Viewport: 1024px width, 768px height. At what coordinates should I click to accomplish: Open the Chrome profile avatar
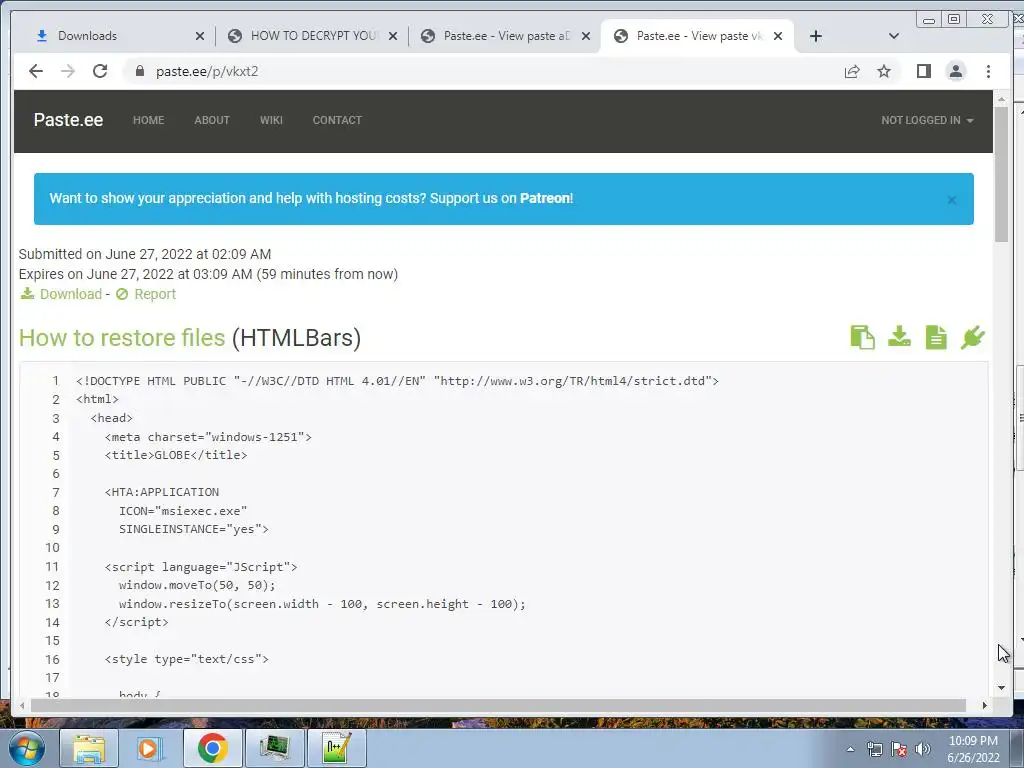[x=955, y=71]
